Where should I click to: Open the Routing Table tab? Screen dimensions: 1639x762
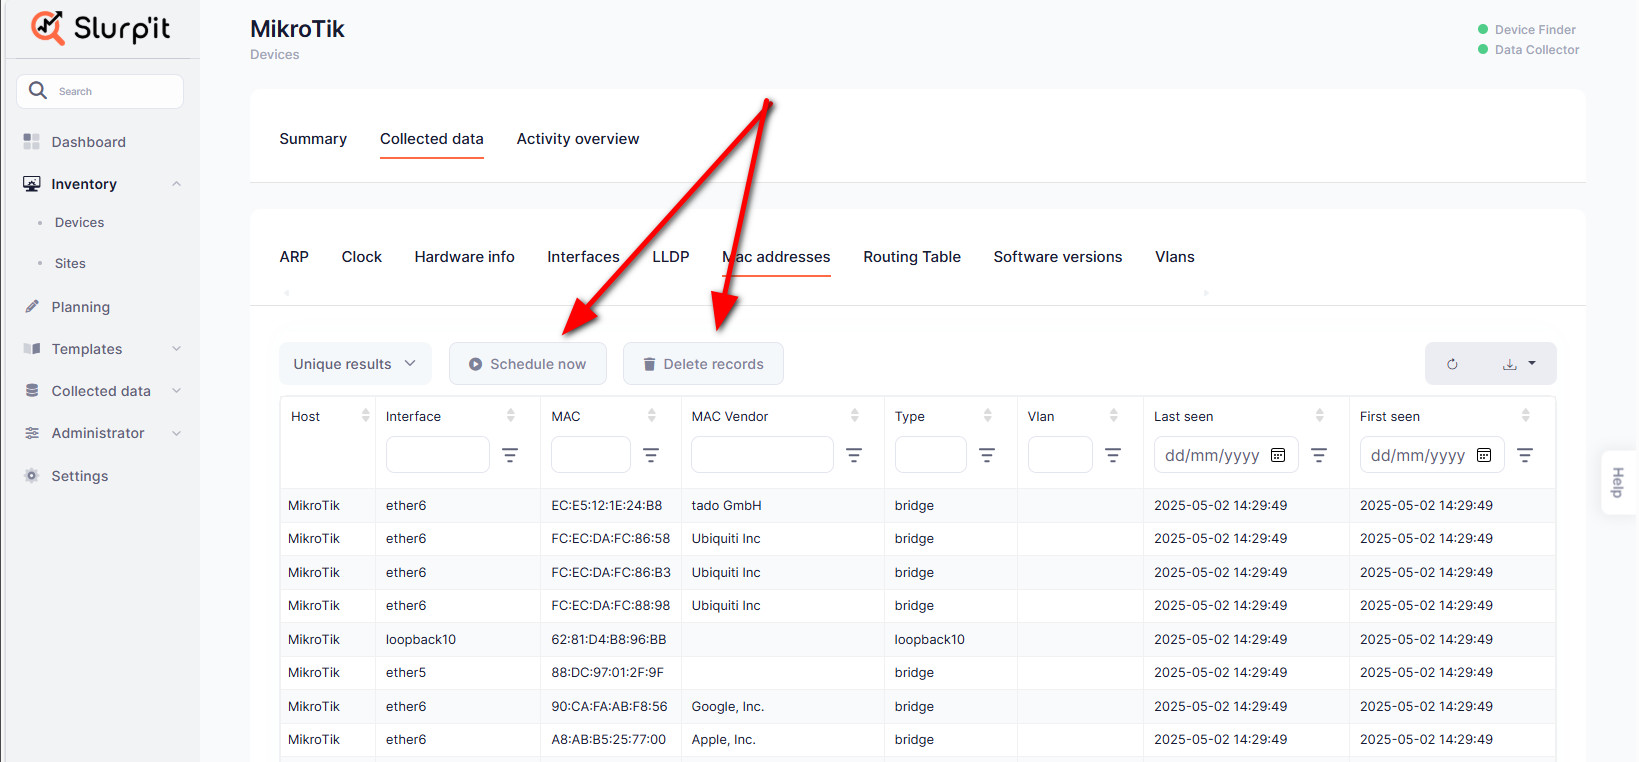pos(912,257)
